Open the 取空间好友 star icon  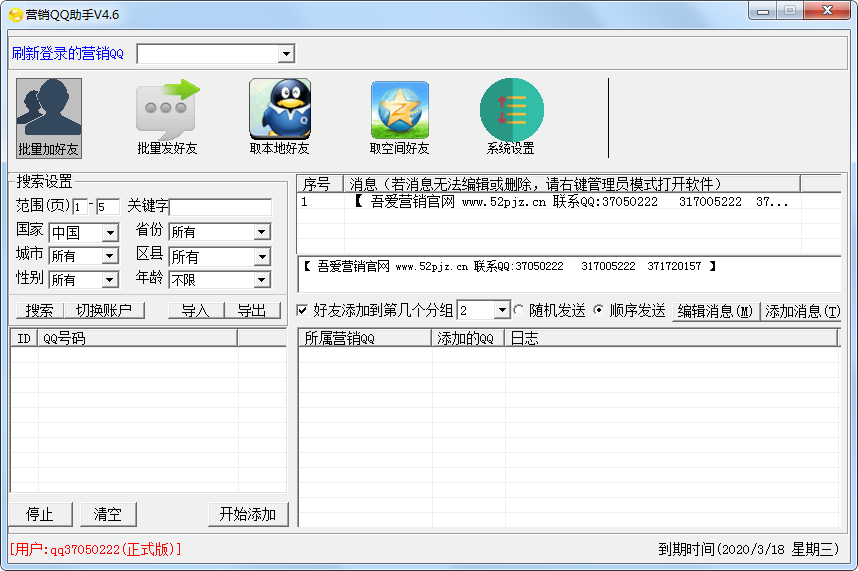click(399, 110)
